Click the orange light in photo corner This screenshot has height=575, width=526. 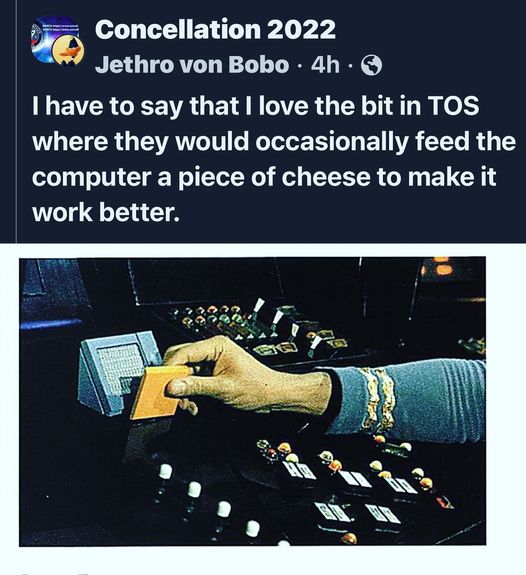(442, 266)
